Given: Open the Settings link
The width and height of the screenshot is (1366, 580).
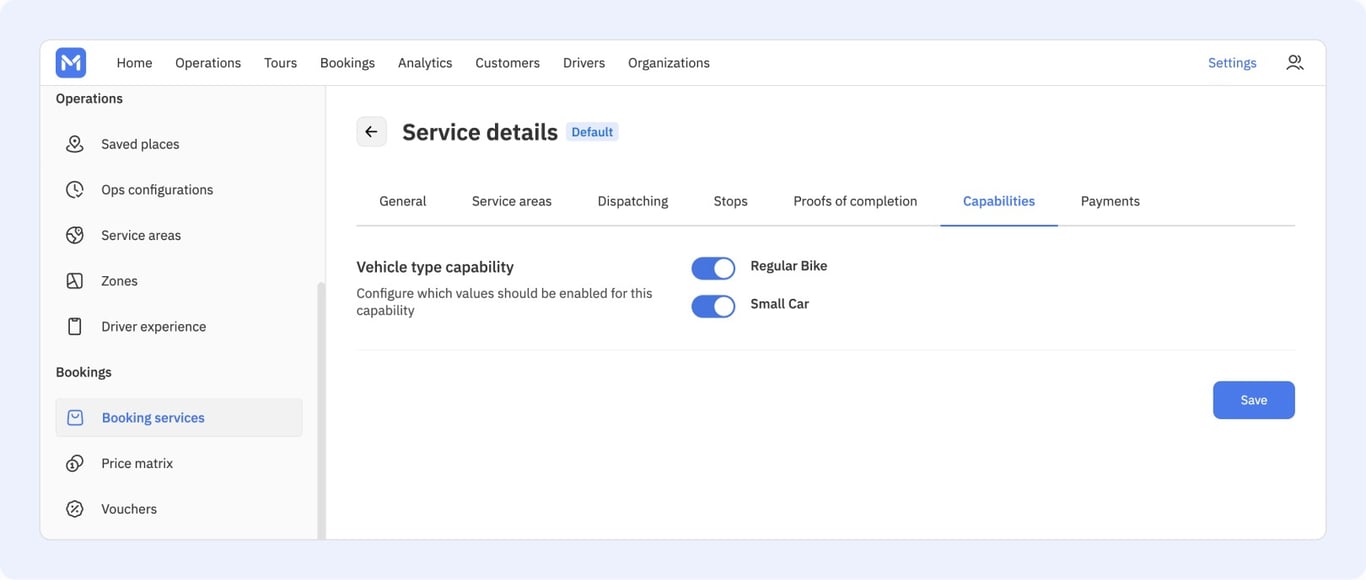Looking at the screenshot, I should pos(1232,62).
